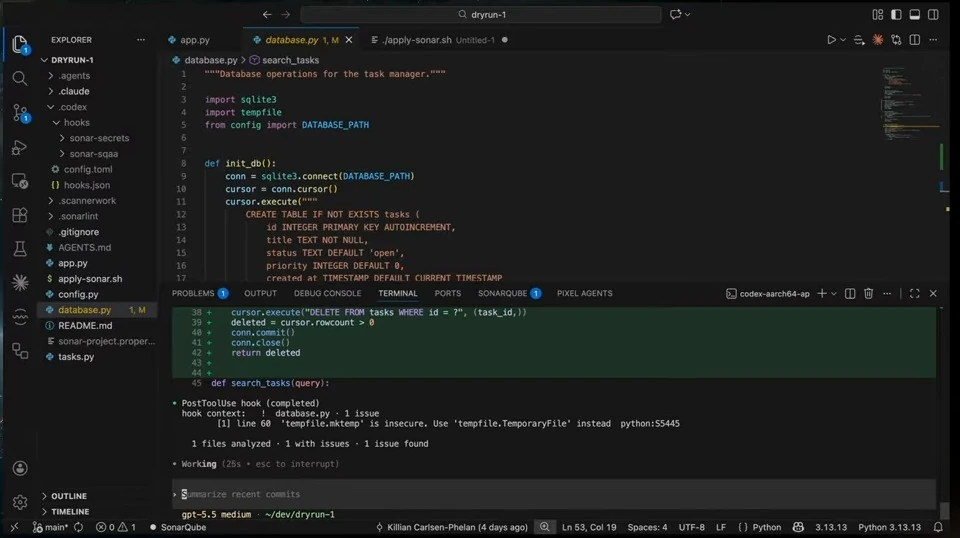Toggle Secondary Side Bar visibility
The image size is (960, 538).
click(x=933, y=14)
